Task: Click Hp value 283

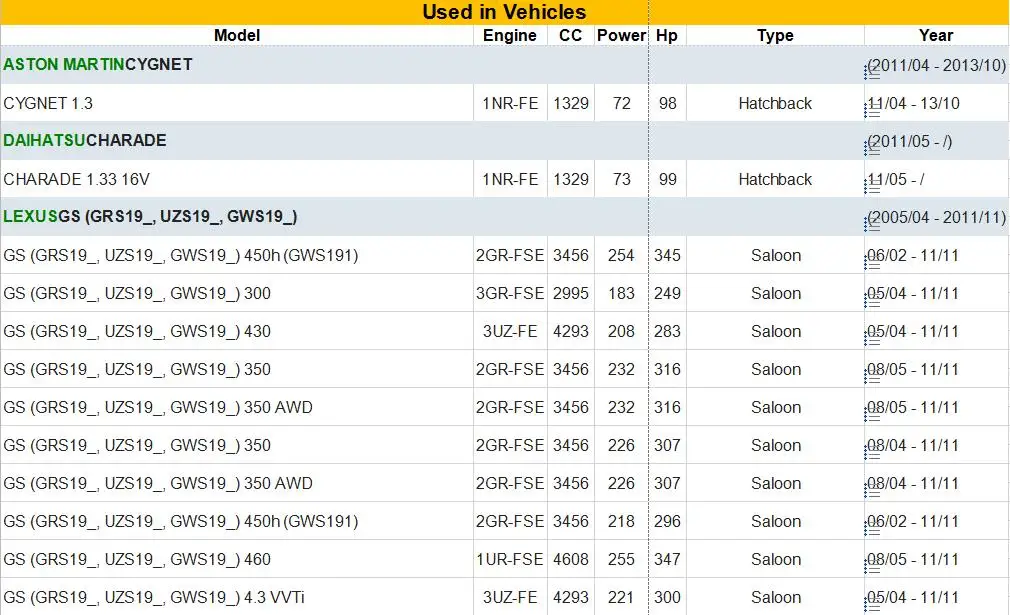Action: pyautogui.click(x=667, y=331)
